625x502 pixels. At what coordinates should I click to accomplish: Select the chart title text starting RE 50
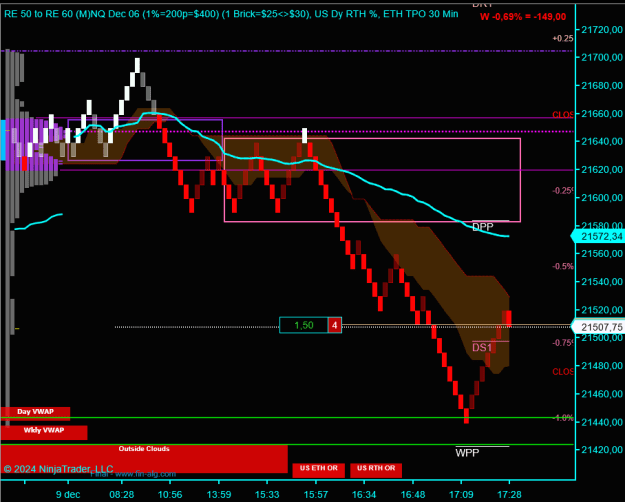point(231,14)
